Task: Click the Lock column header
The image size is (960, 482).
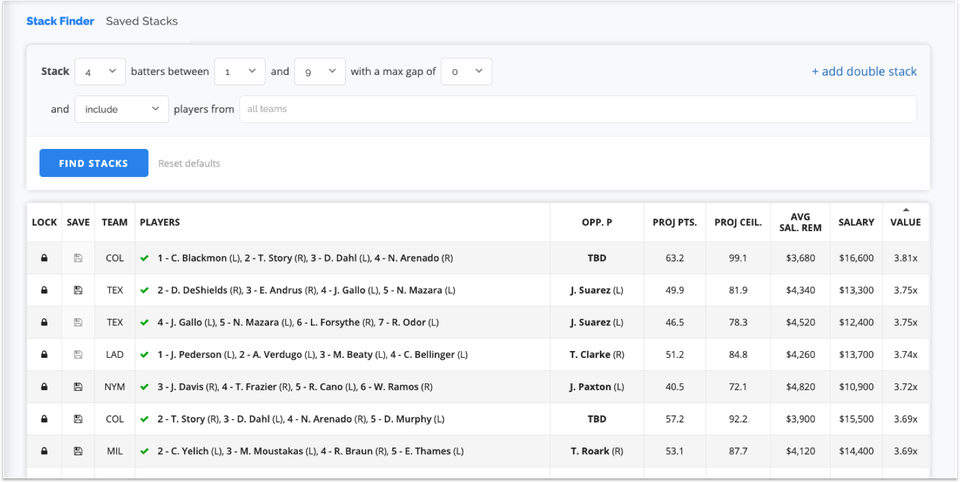Action: coord(44,222)
